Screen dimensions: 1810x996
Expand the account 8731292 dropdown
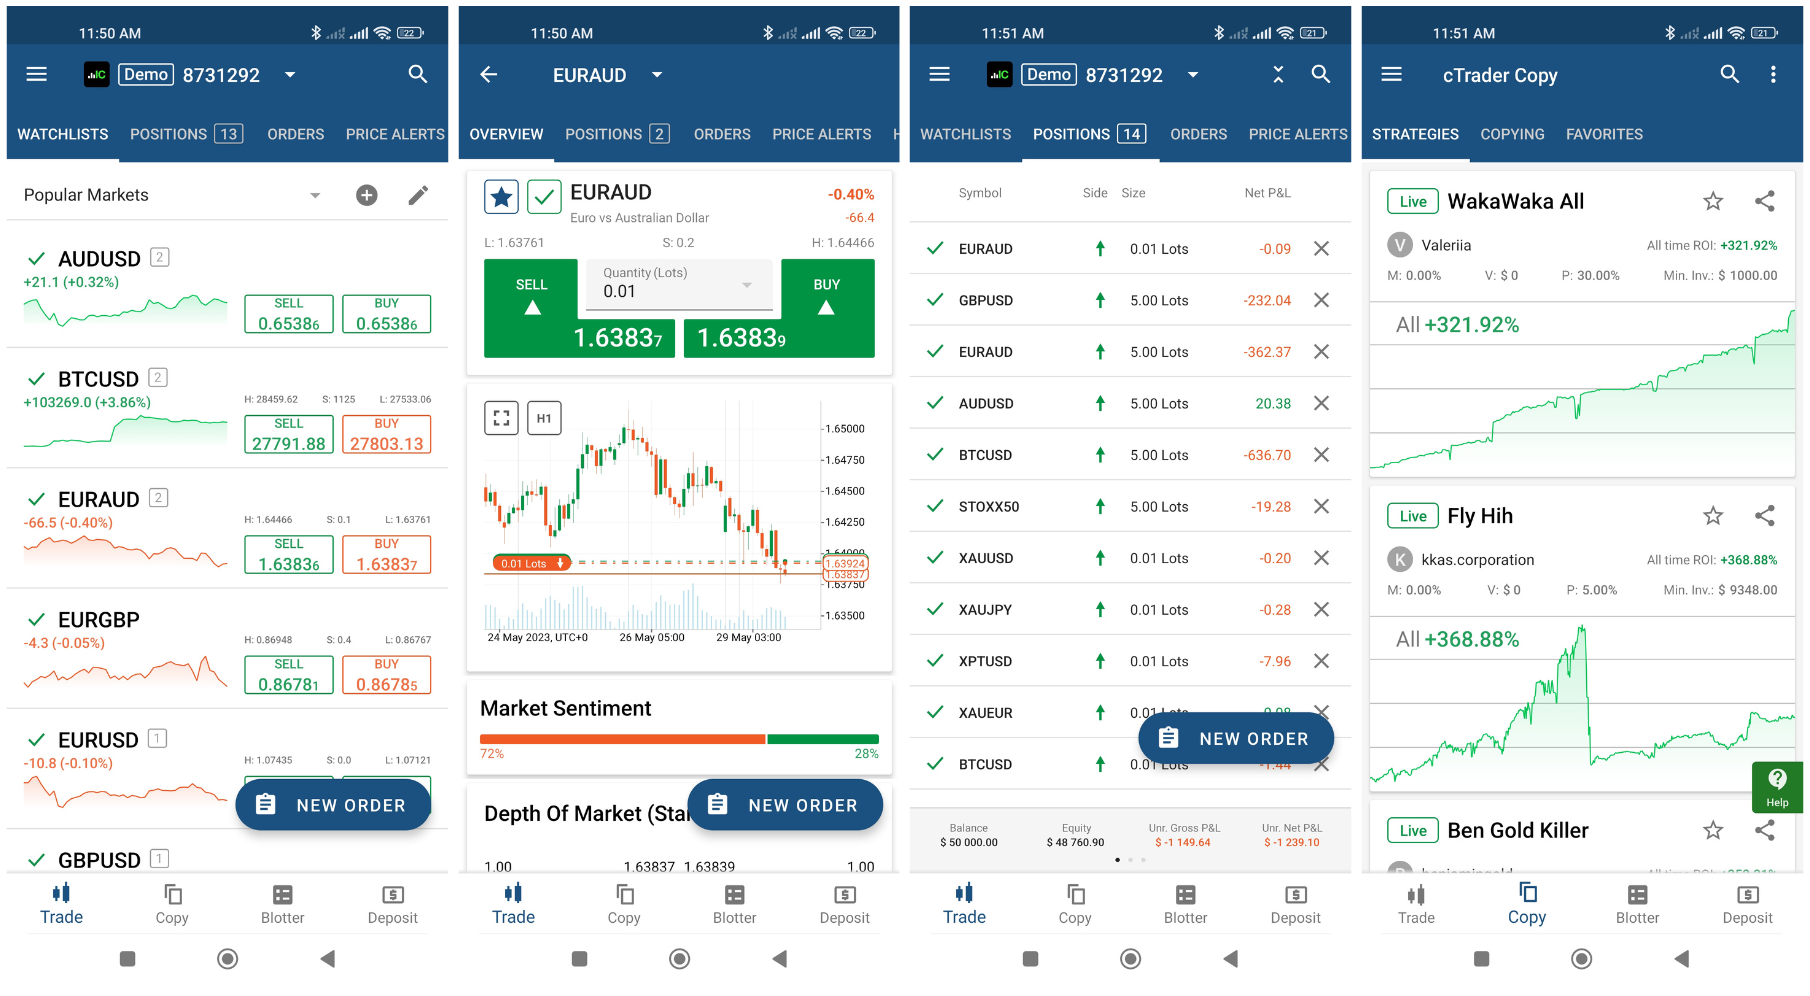pyautogui.click(x=290, y=74)
